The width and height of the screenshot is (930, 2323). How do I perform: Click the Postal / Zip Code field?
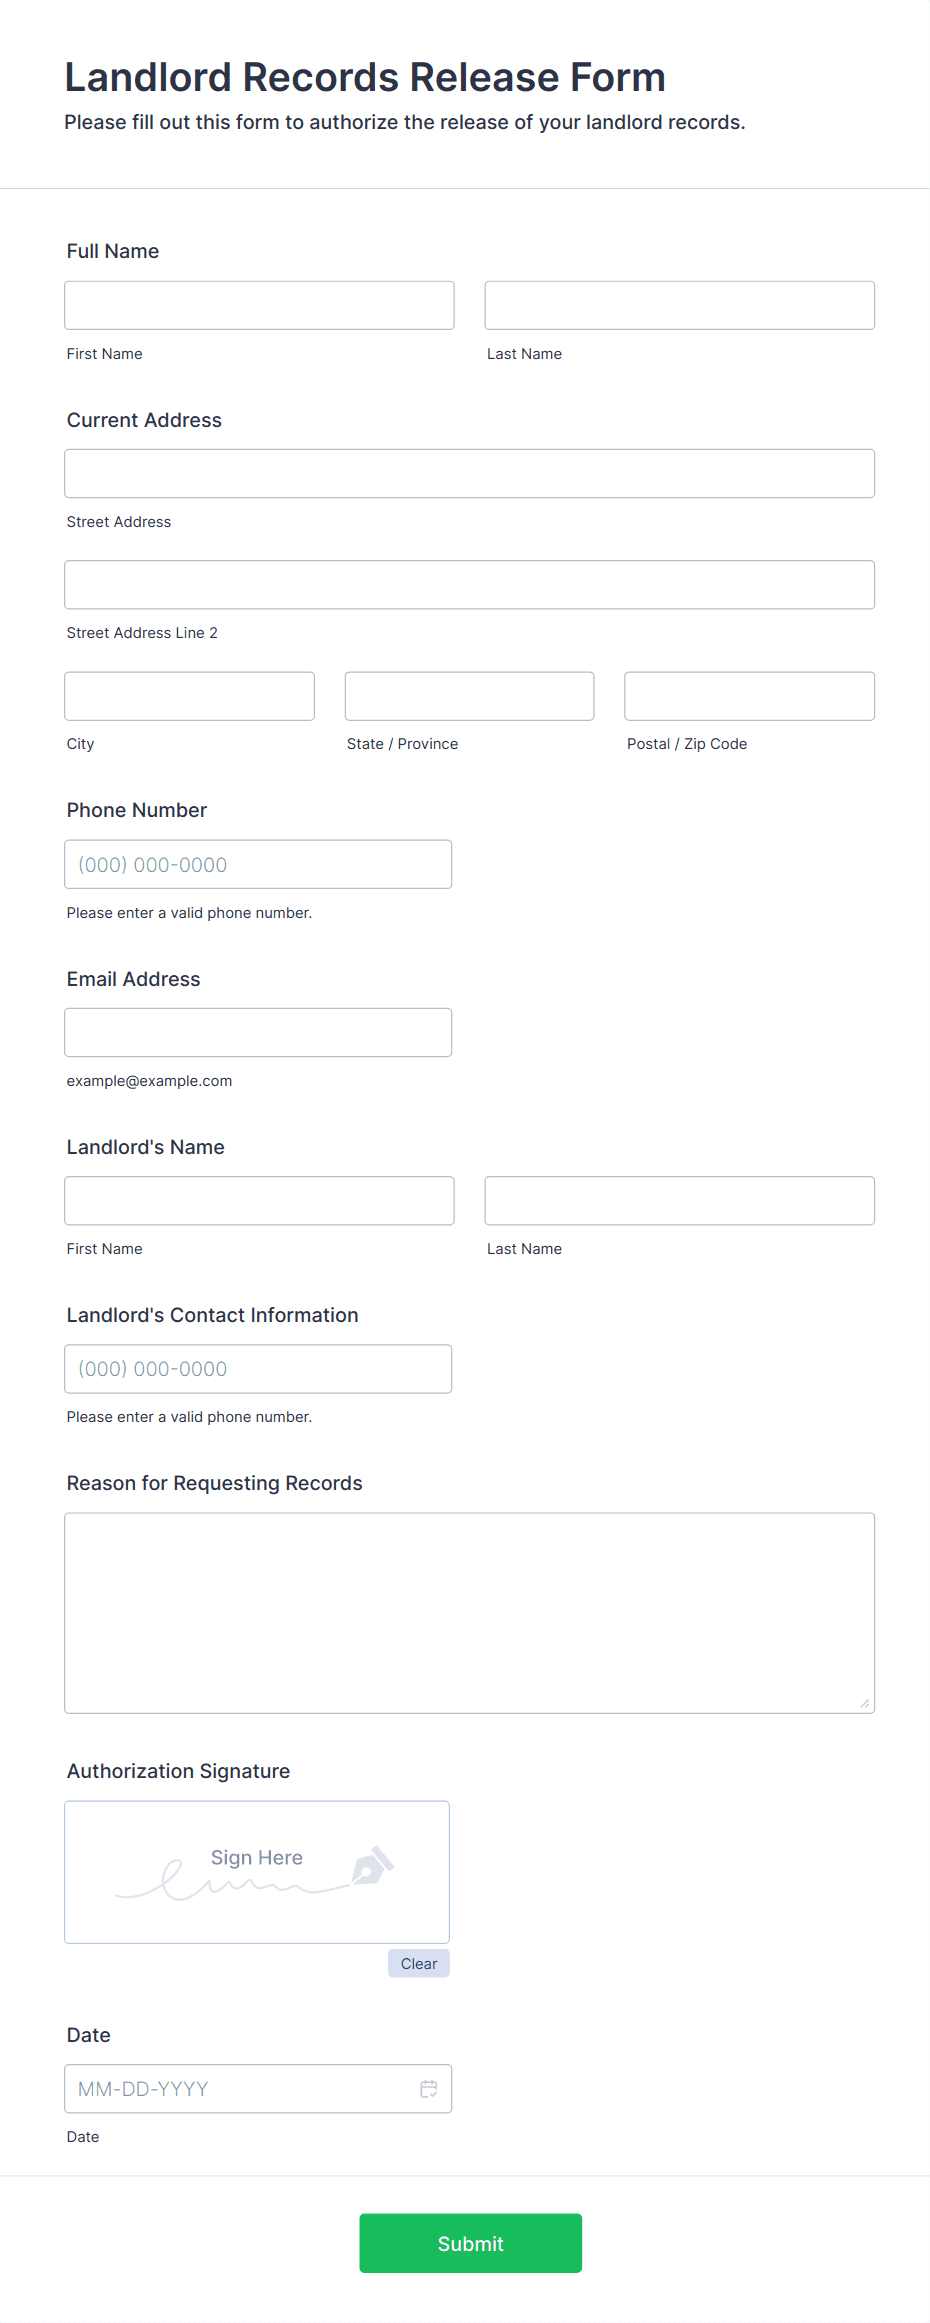[x=748, y=695]
